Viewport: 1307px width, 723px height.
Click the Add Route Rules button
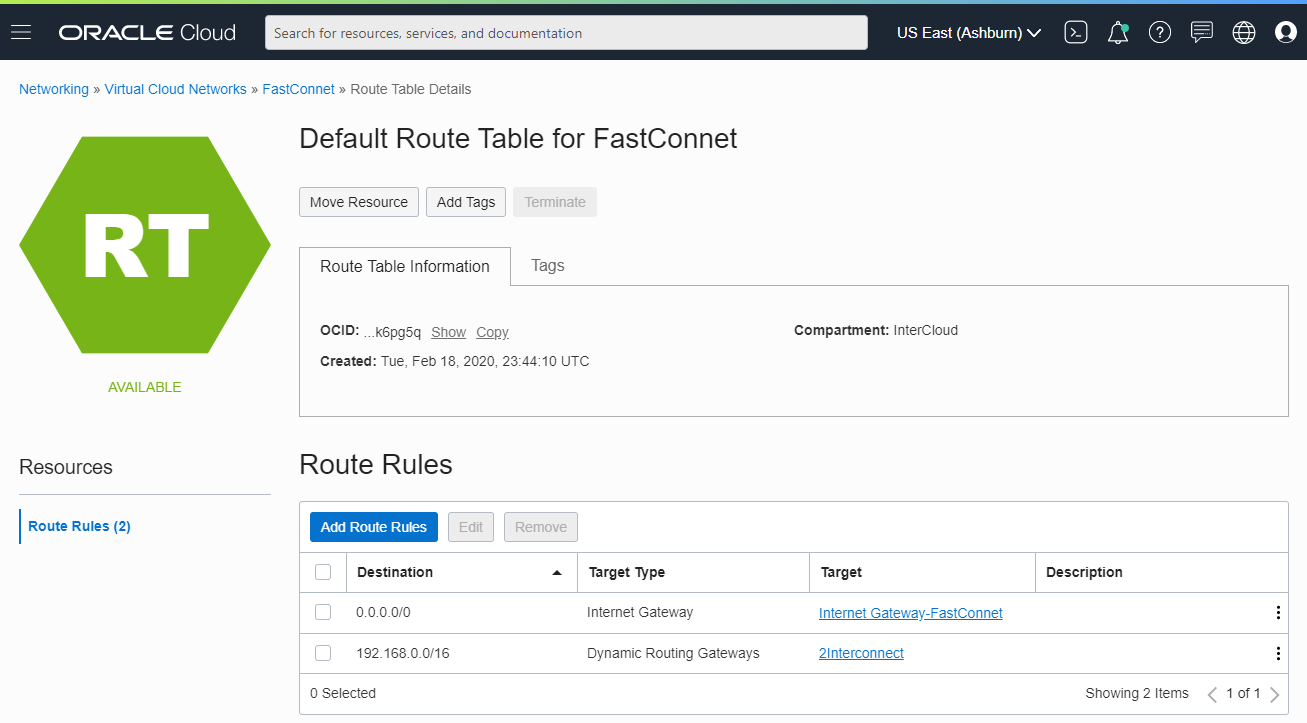pyautogui.click(x=373, y=526)
